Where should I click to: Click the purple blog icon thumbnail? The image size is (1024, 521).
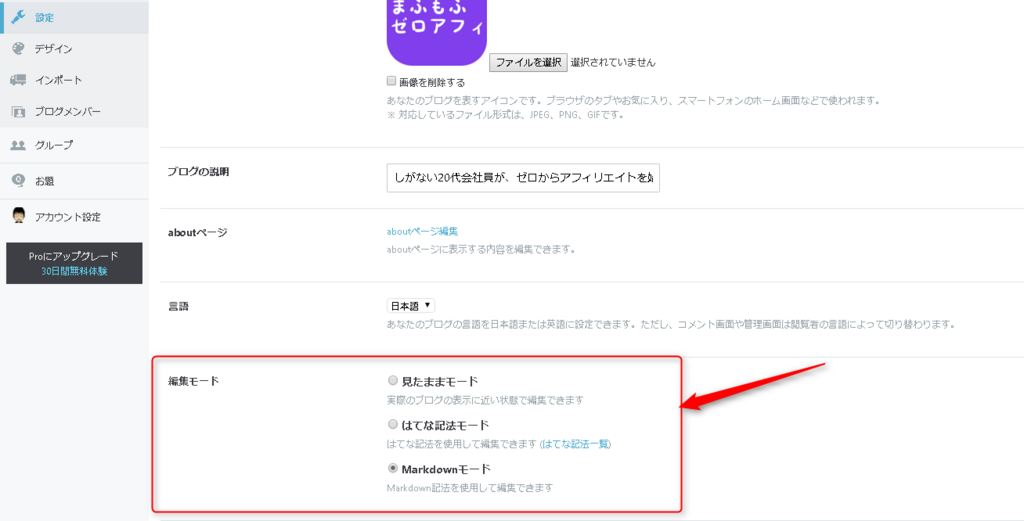437,32
